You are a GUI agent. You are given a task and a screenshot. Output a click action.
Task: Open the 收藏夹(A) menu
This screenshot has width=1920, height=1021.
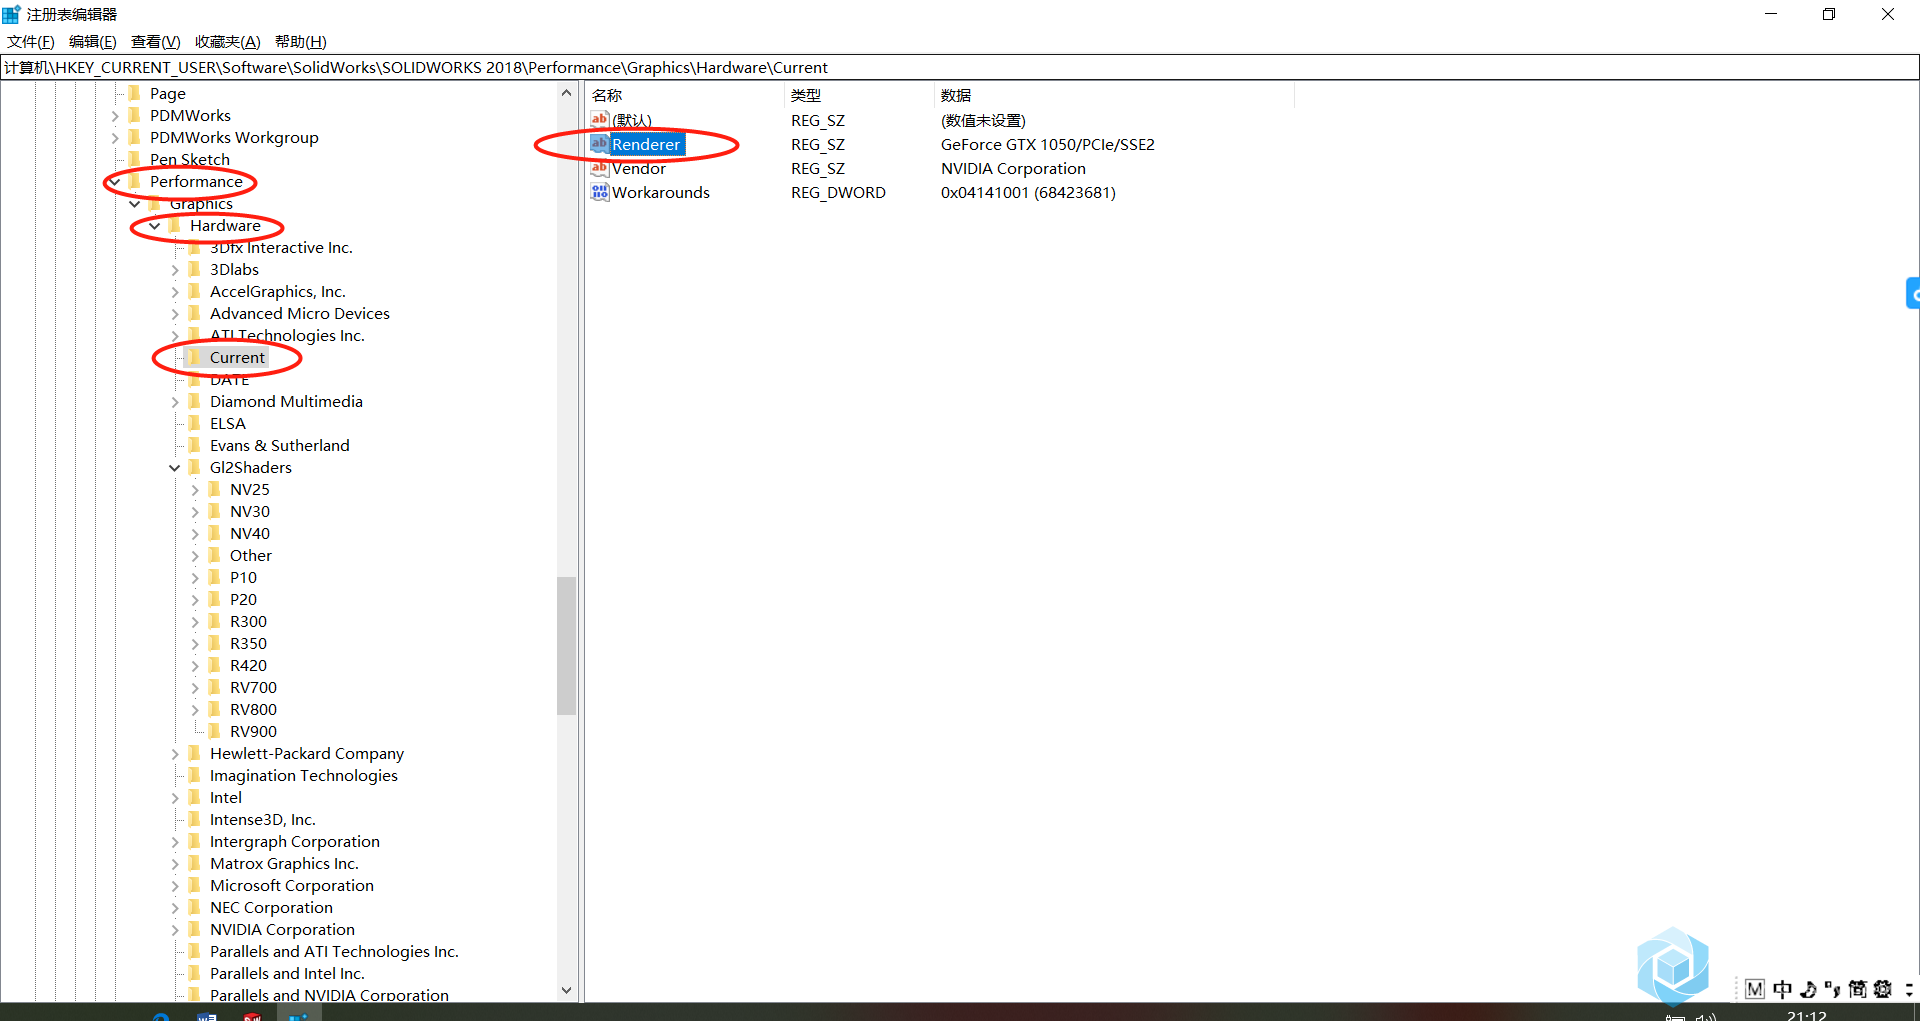click(x=228, y=41)
